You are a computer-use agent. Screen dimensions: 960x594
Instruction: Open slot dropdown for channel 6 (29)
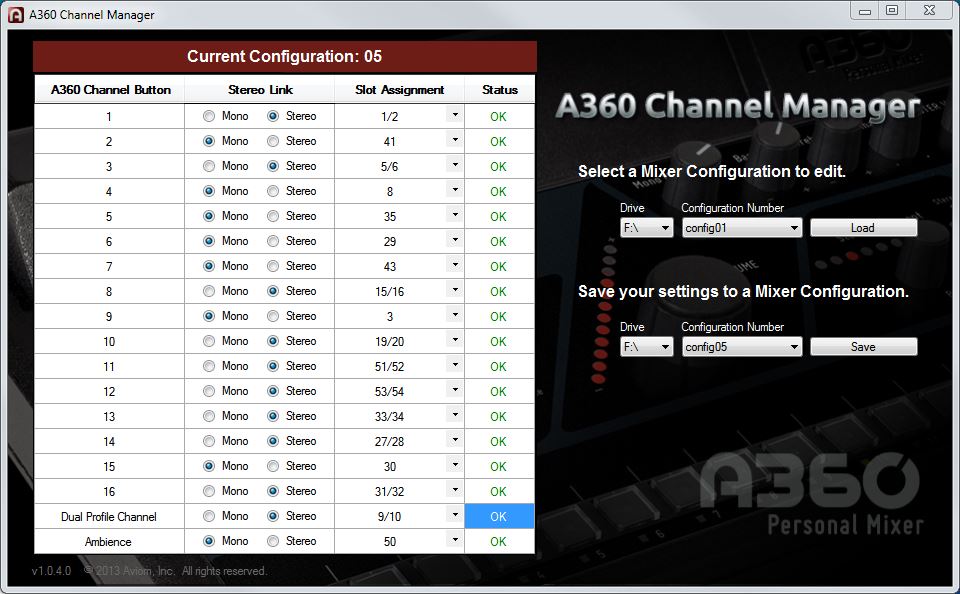coord(454,239)
